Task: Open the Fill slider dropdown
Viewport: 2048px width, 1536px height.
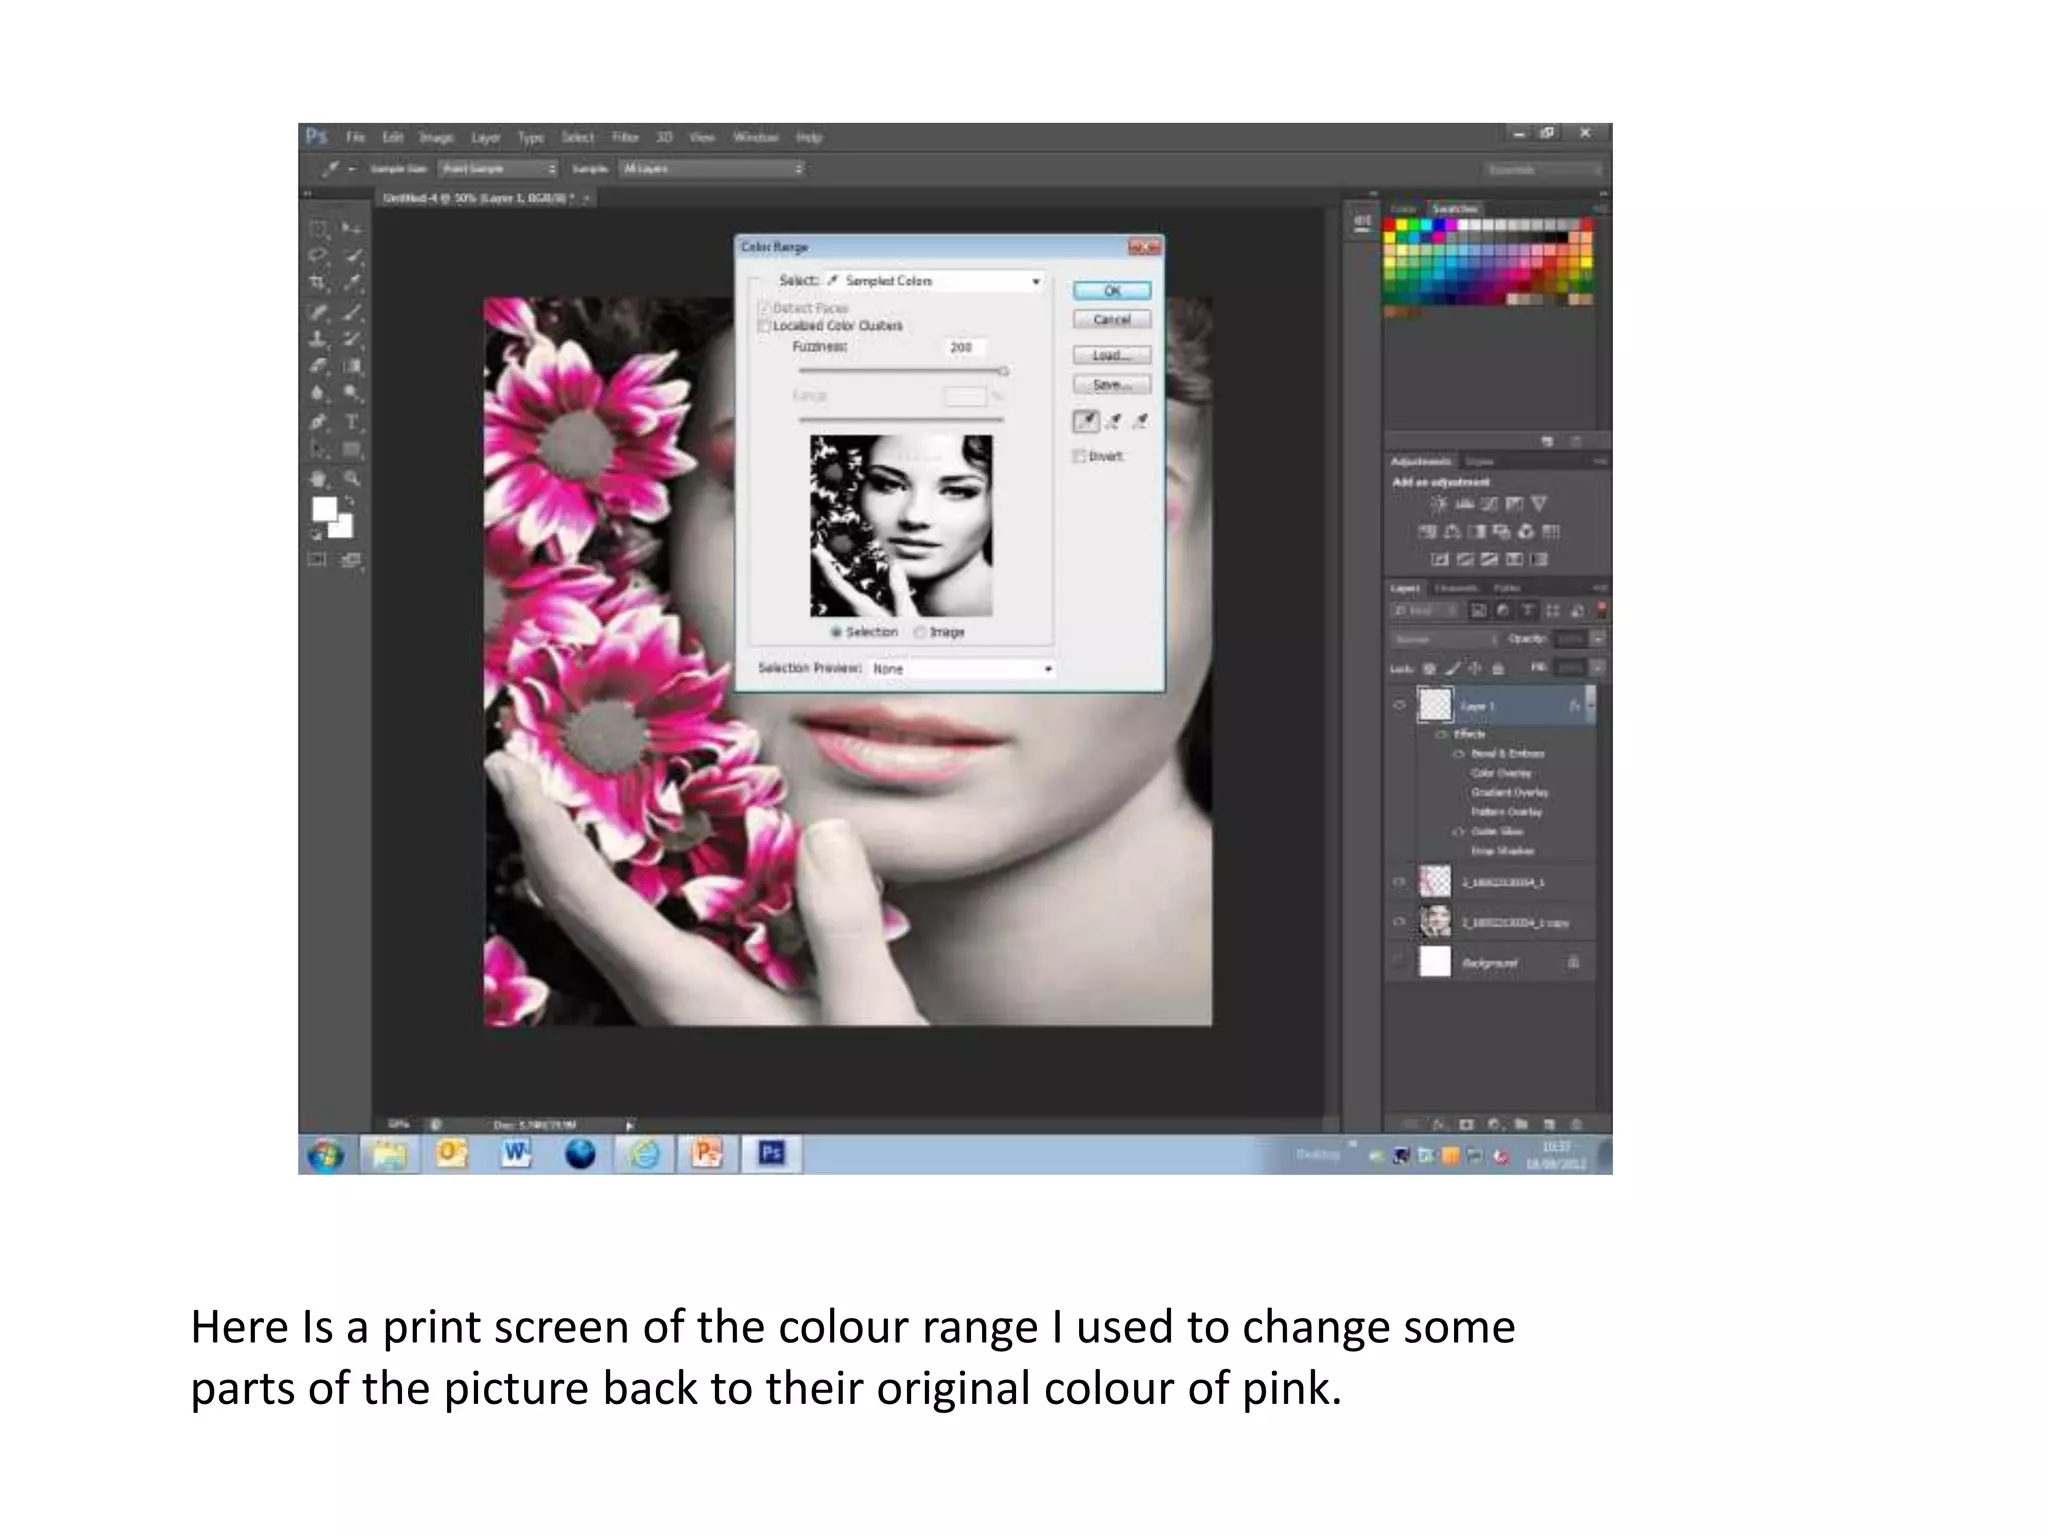Action: [1598, 667]
